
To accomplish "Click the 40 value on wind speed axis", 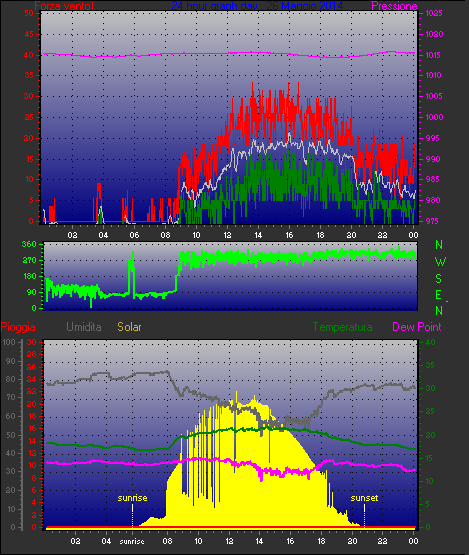I will tap(29, 55).
